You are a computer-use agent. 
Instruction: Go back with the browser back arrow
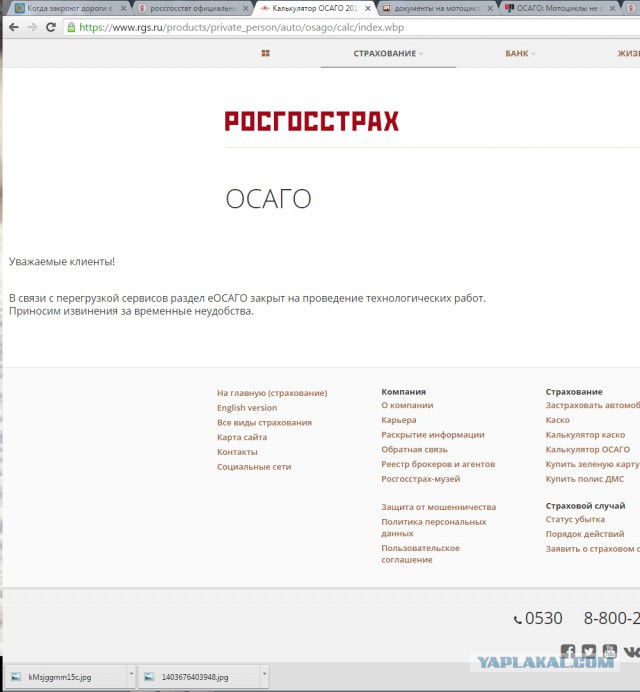(x=14, y=27)
